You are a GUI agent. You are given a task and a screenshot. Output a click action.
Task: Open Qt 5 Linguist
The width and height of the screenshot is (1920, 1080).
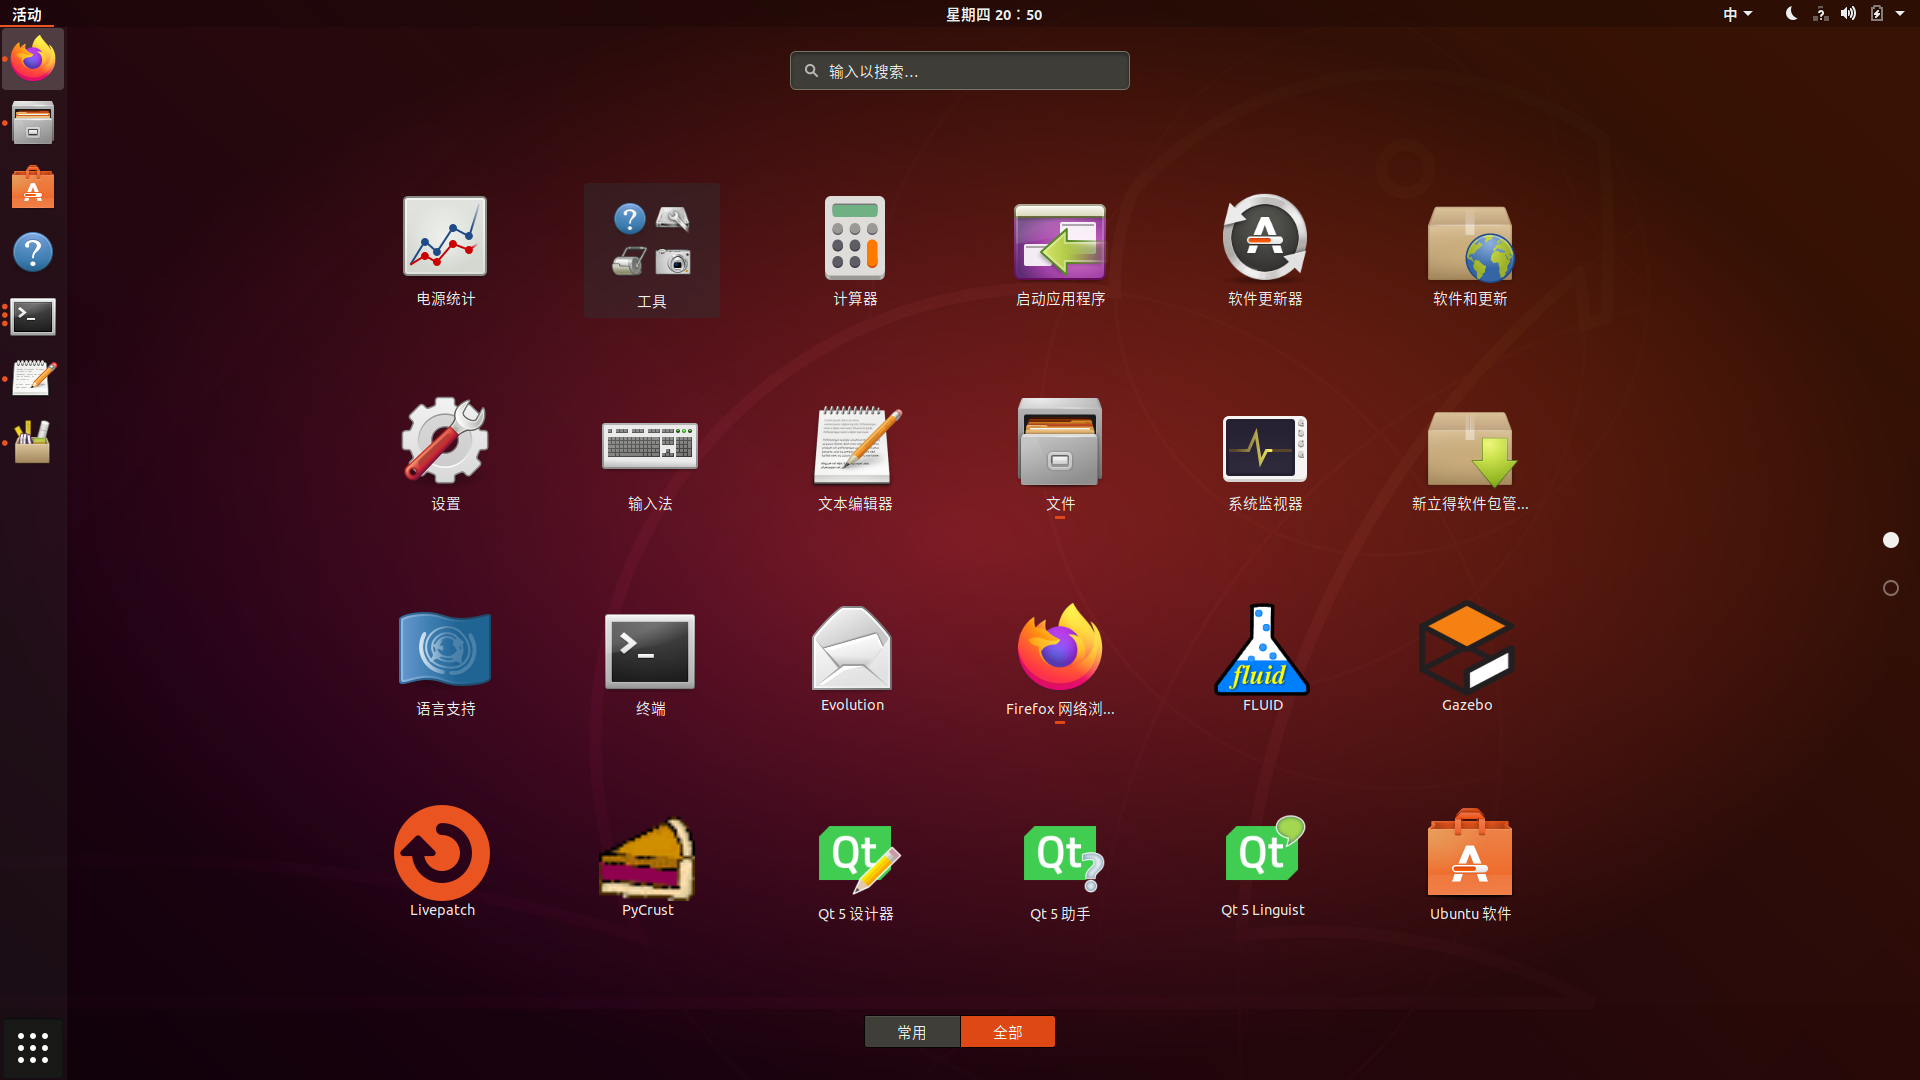[1263, 856]
